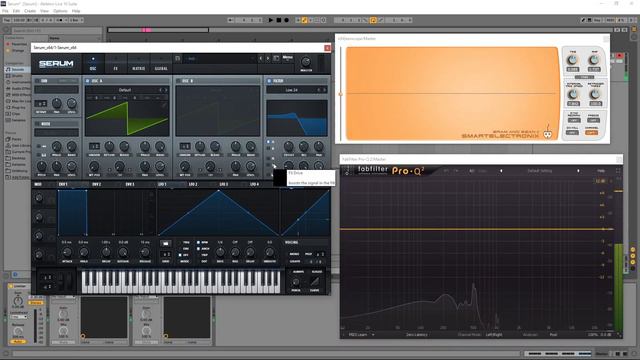
Task: Click the filter Cutoff knob in Serum
Action: click(289, 146)
